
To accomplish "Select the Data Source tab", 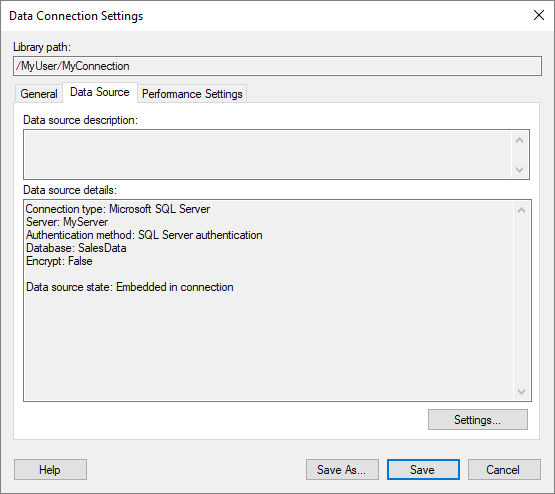I will (100, 92).
